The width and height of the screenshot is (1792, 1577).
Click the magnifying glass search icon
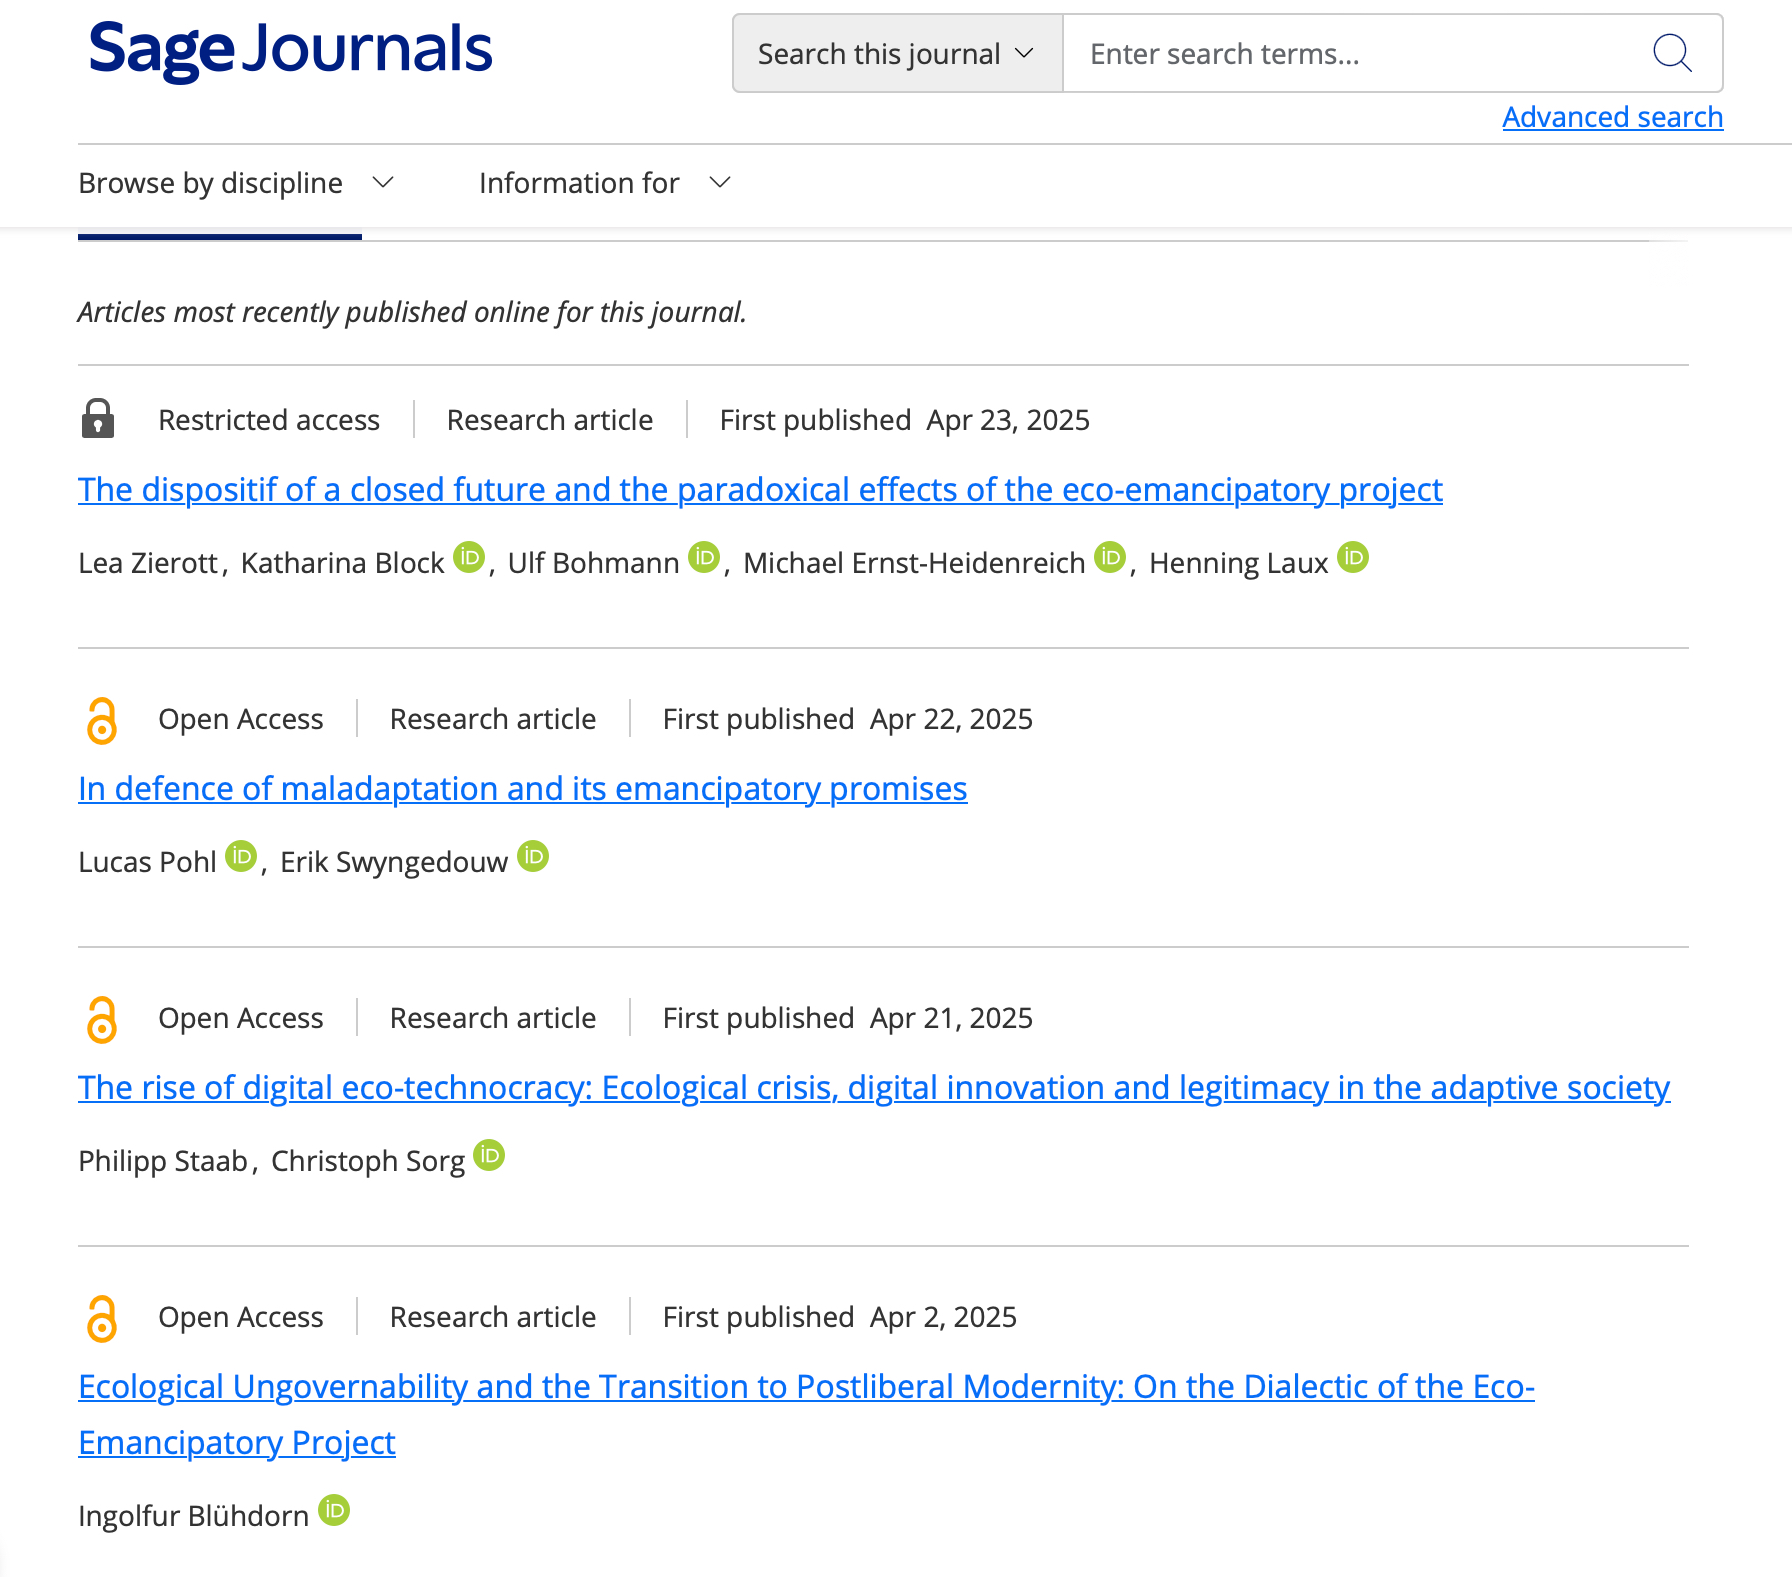point(1671,53)
